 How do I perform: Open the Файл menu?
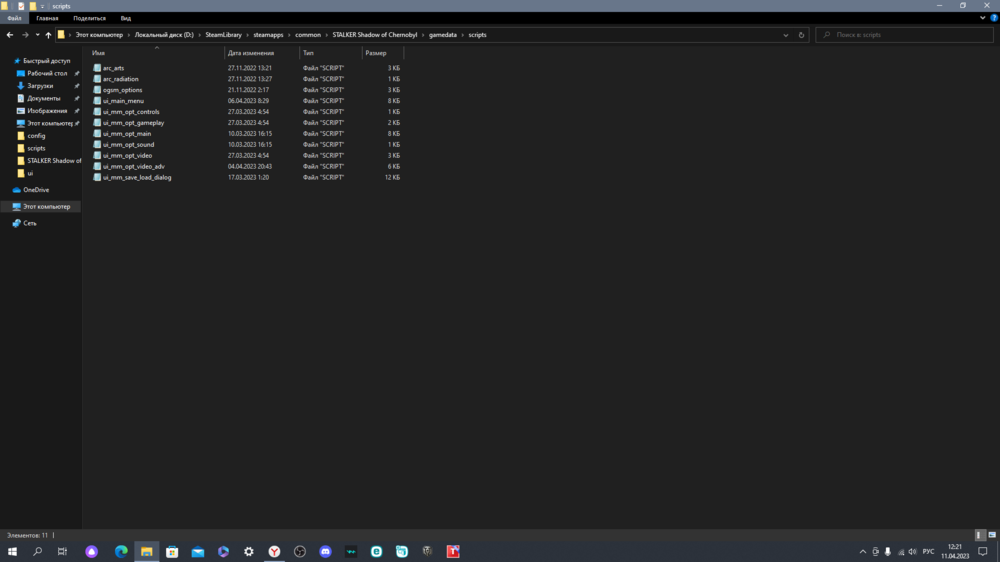pyautogui.click(x=14, y=18)
